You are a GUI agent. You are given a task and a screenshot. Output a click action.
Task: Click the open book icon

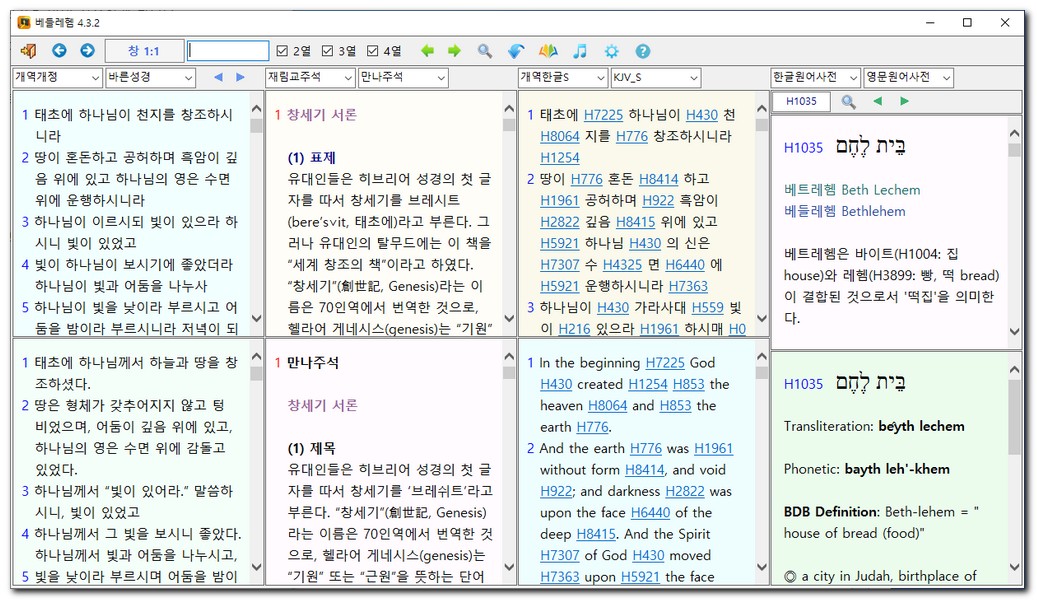547,51
